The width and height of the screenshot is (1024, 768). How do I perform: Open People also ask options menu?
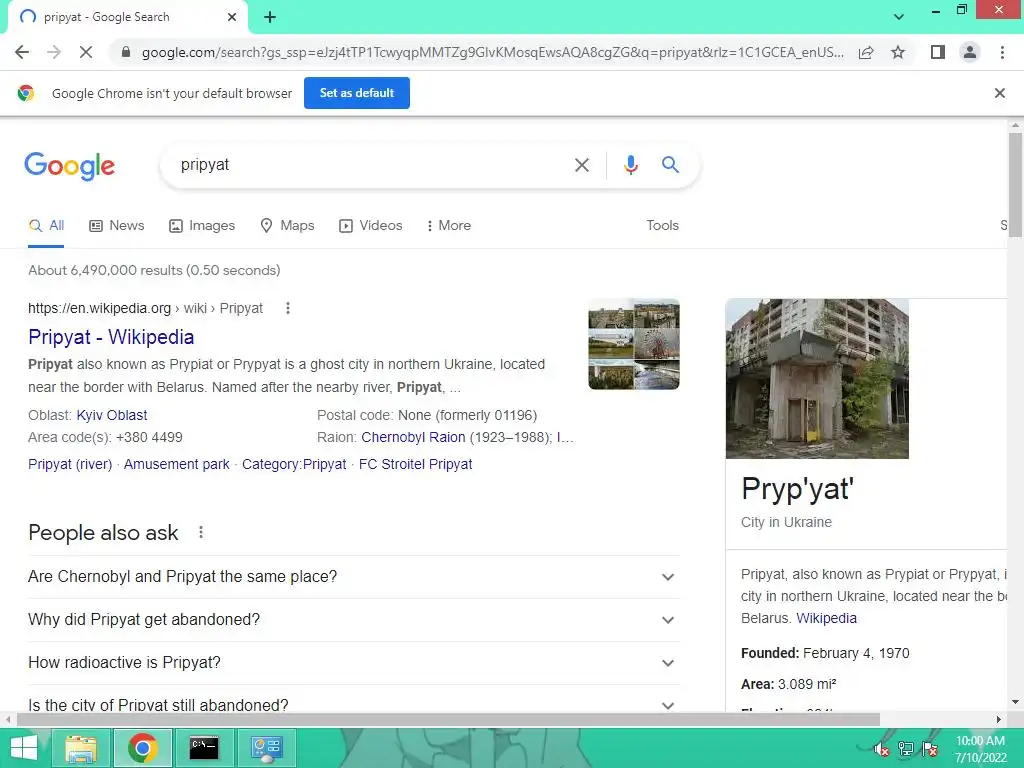coord(201,532)
